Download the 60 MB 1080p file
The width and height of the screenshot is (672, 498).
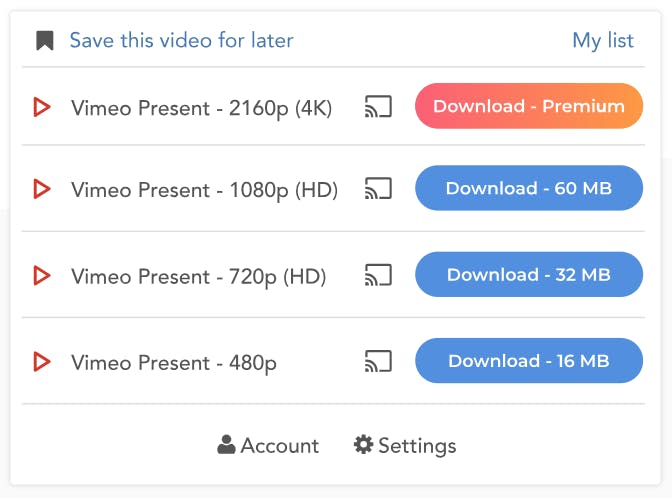point(529,188)
